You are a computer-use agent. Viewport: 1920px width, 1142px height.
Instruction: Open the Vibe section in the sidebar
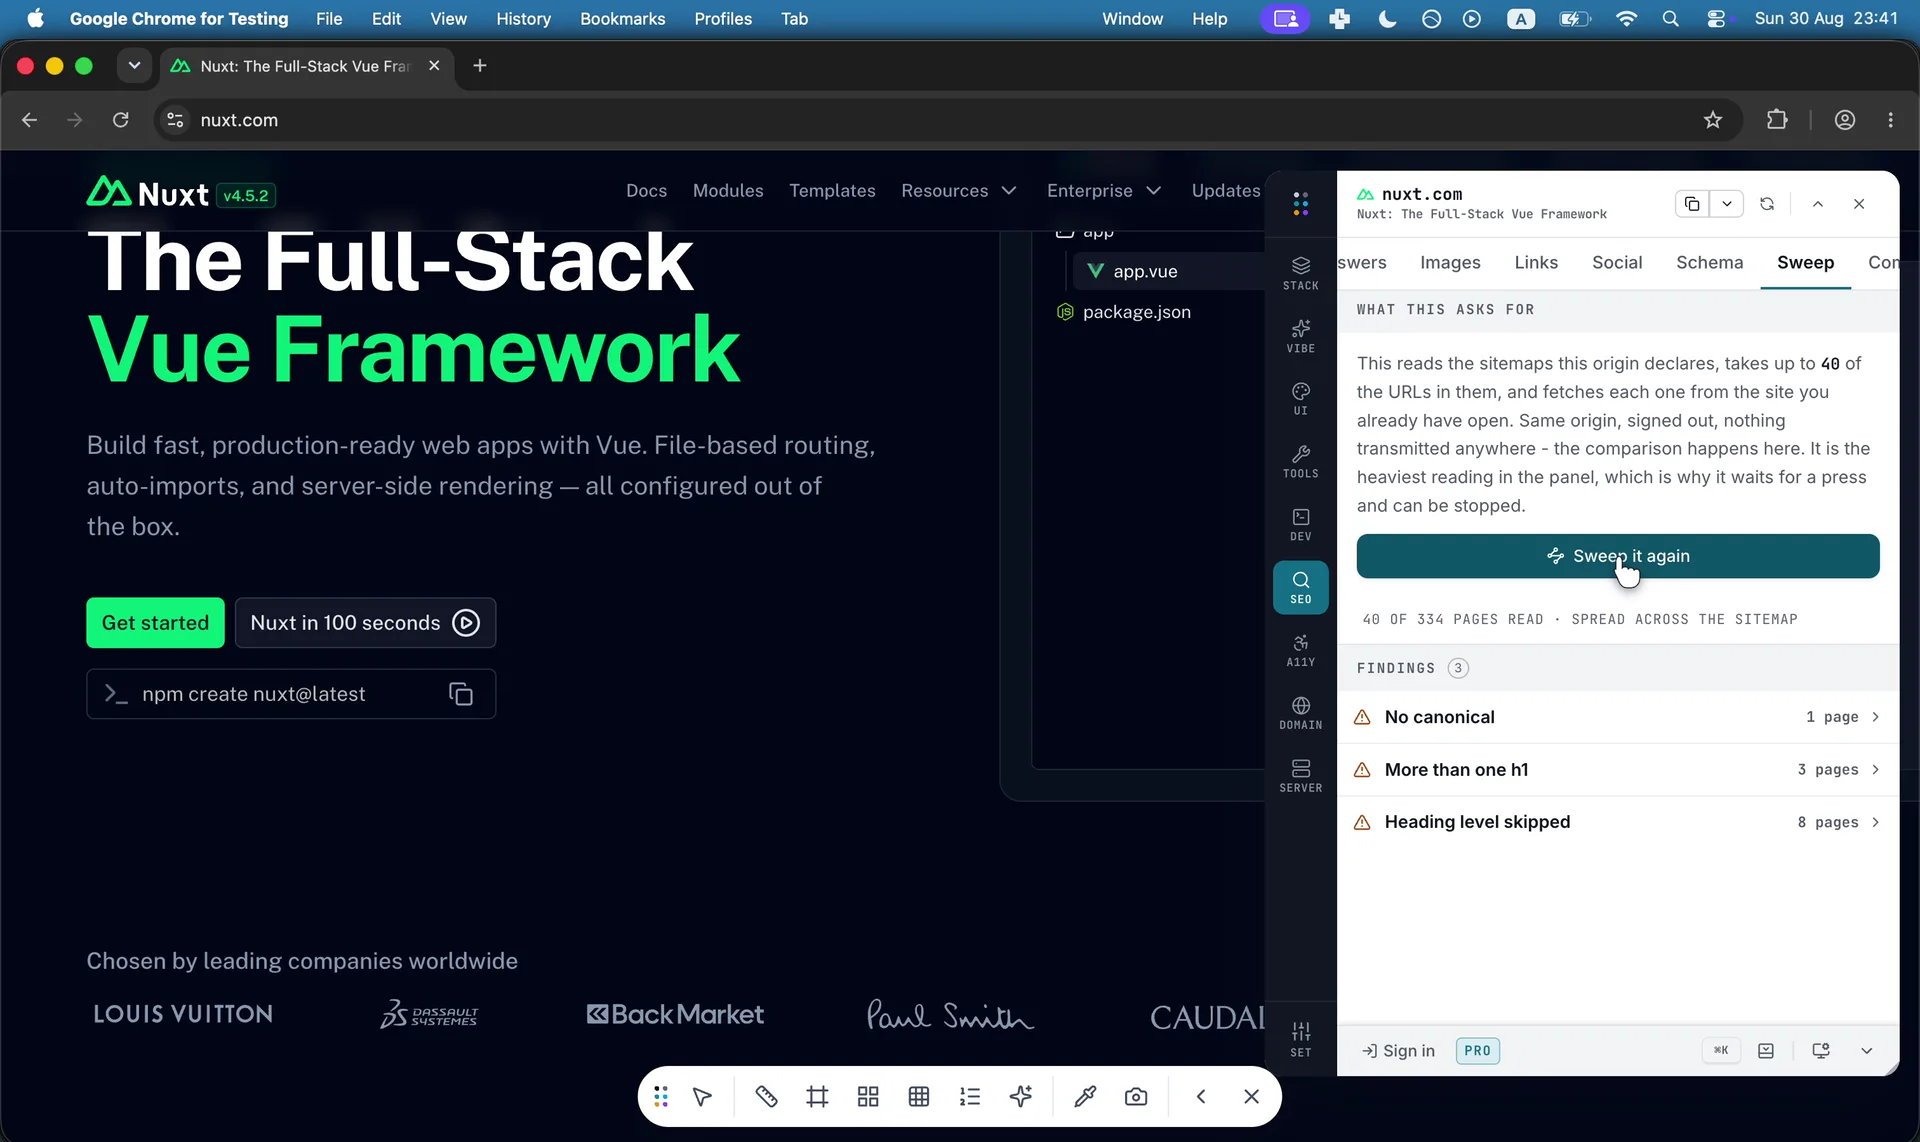point(1300,336)
